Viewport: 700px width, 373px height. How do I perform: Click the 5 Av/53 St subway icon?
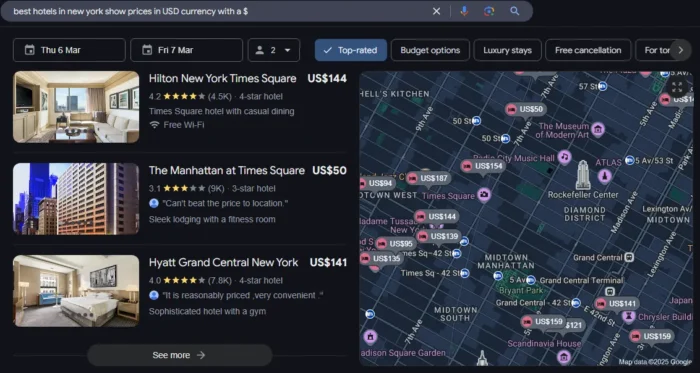tap(629, 160)
